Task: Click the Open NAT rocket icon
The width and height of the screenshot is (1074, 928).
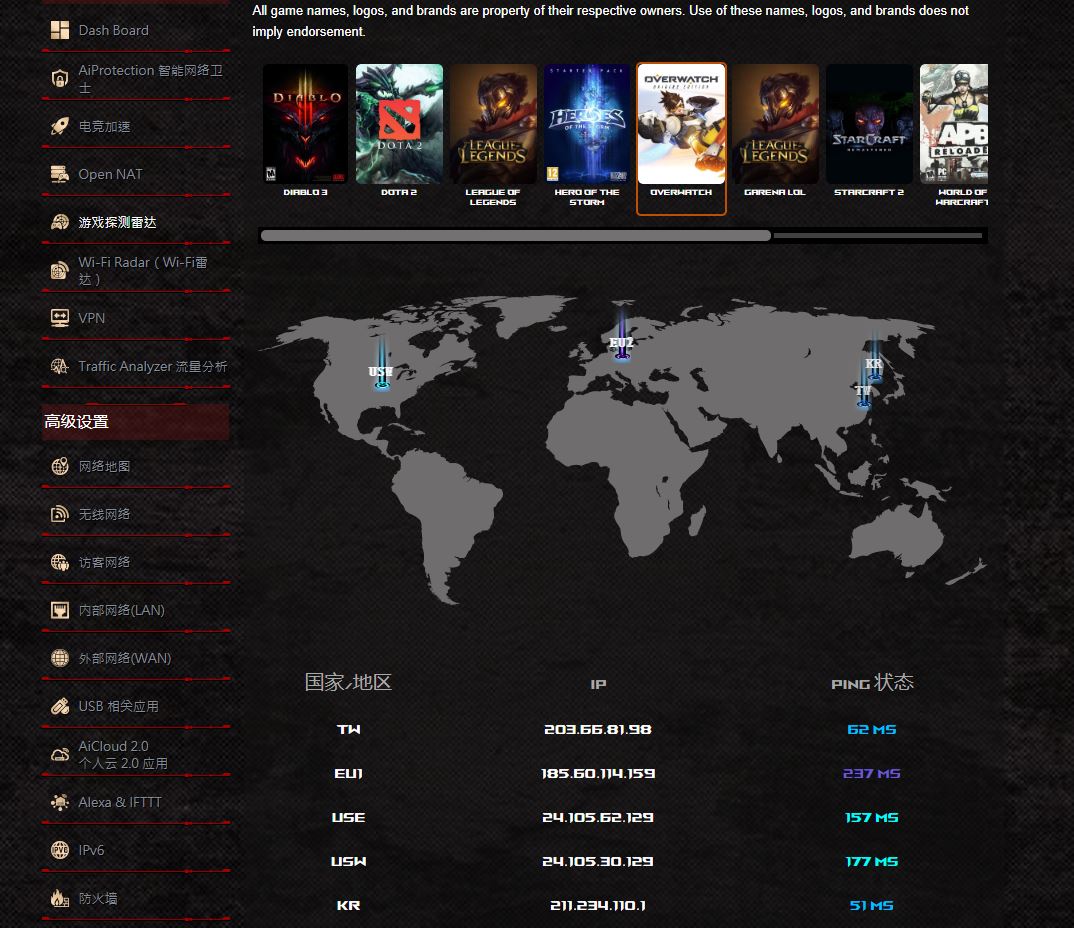Action: [x=60, y=174]
